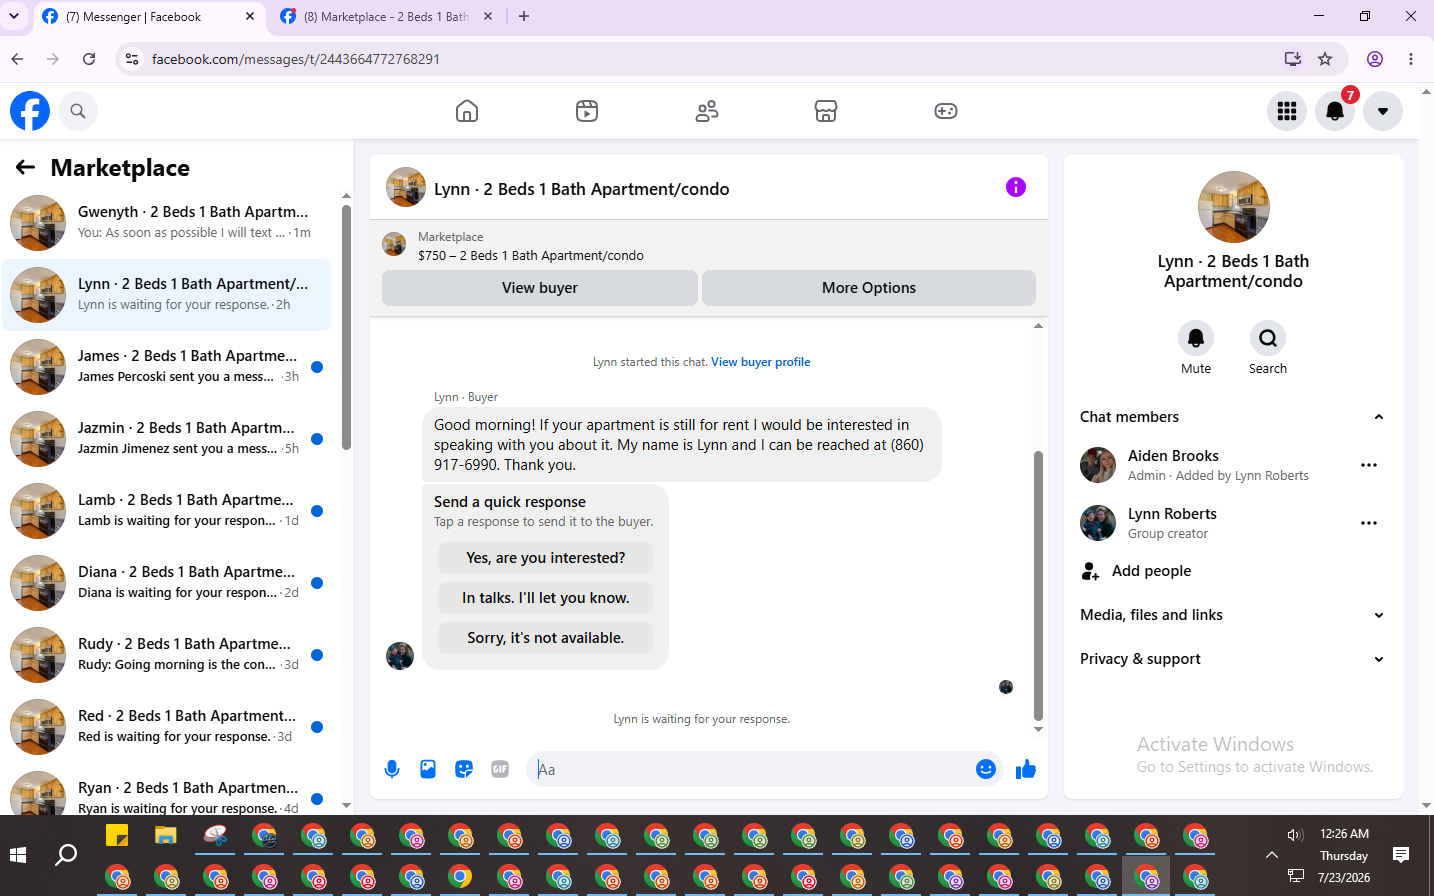Click Search icon in chat details

(1268, 338)
